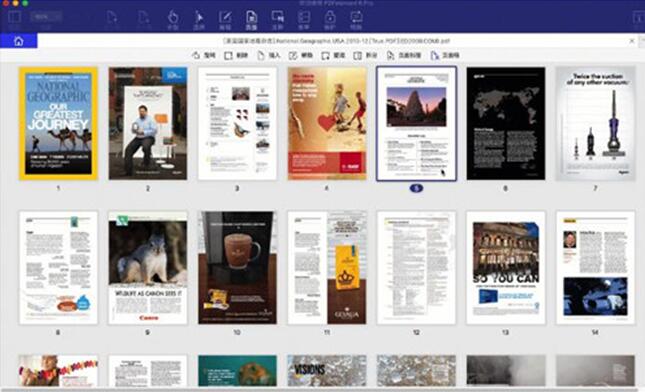The width and height of the screenshot is (645, 392).
Task: Select page 1 National Geographic cover thumbnail
Action: (x=58, y=123)
